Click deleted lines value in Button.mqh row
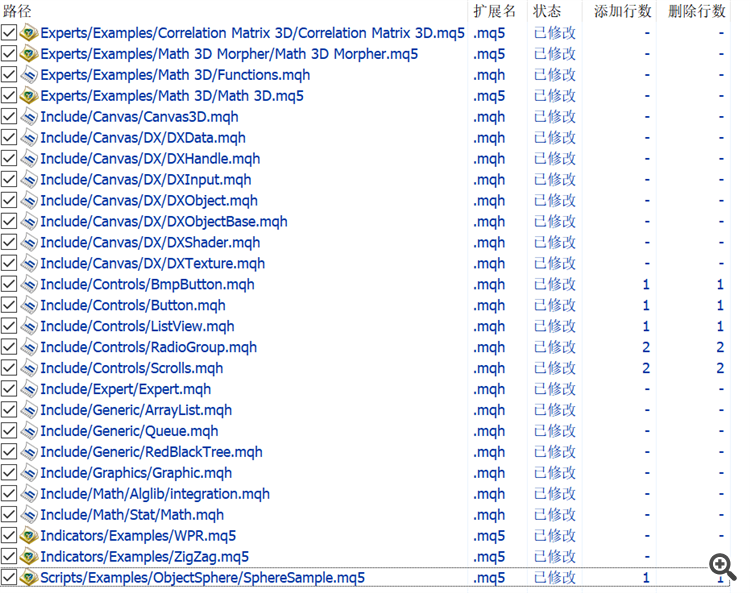 coord(720,305)
